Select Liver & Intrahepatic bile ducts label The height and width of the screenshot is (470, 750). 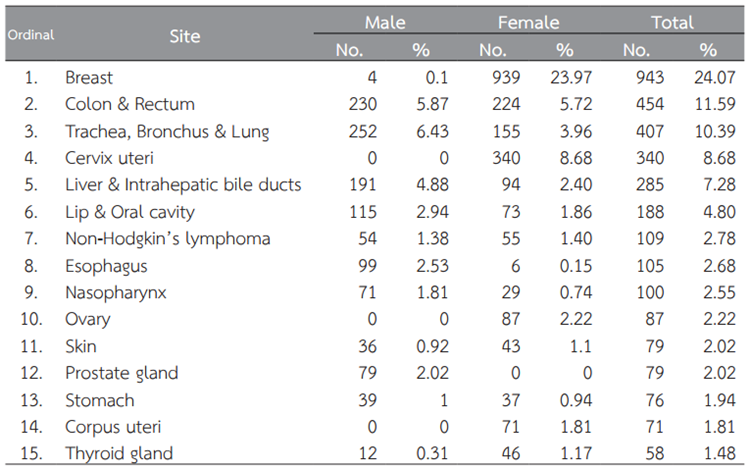(183, 185)
